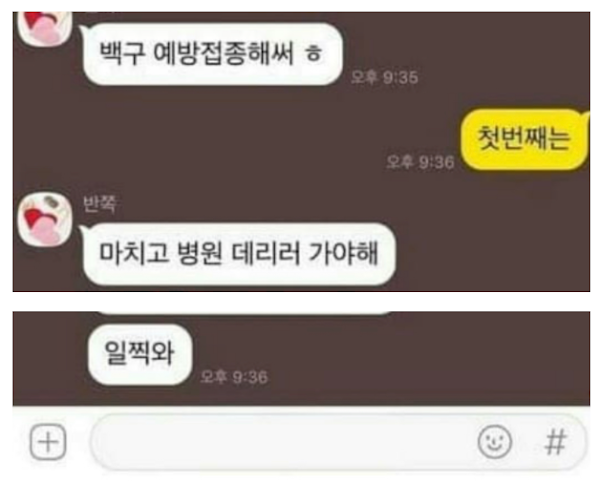Tap the 9:36 timestamp beside yellow bubble
The height and width of the screenshot is (484, 600).
pos(420,162)
